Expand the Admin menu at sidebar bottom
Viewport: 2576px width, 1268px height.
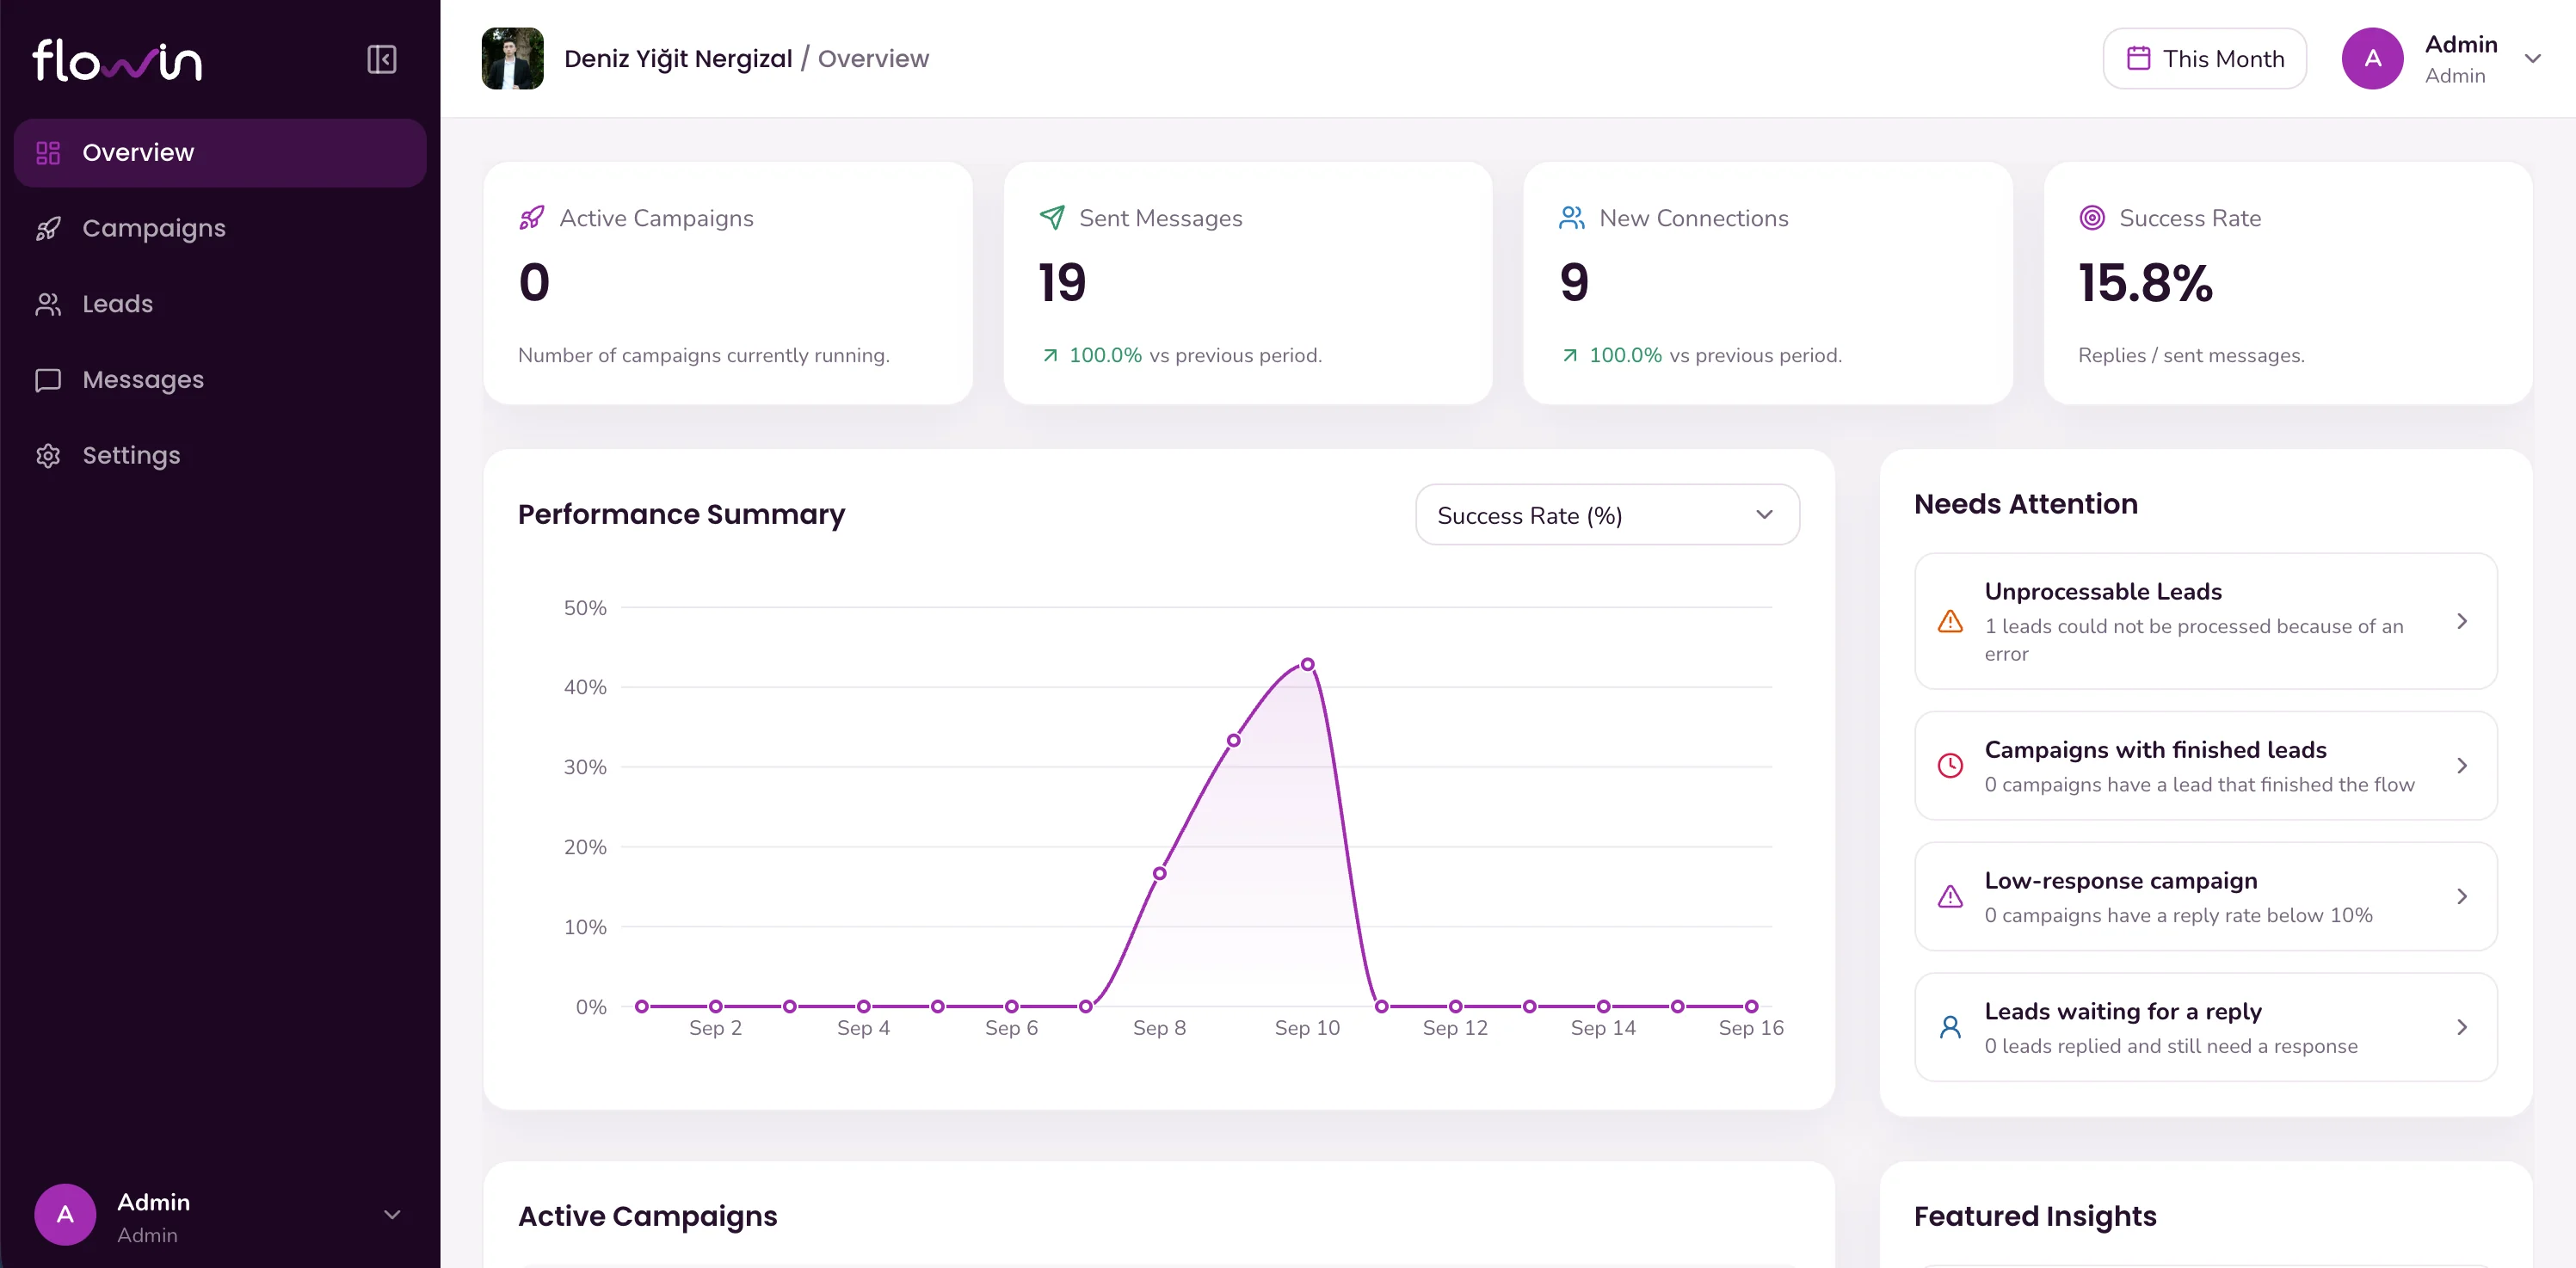click(x=392, y=1214)
